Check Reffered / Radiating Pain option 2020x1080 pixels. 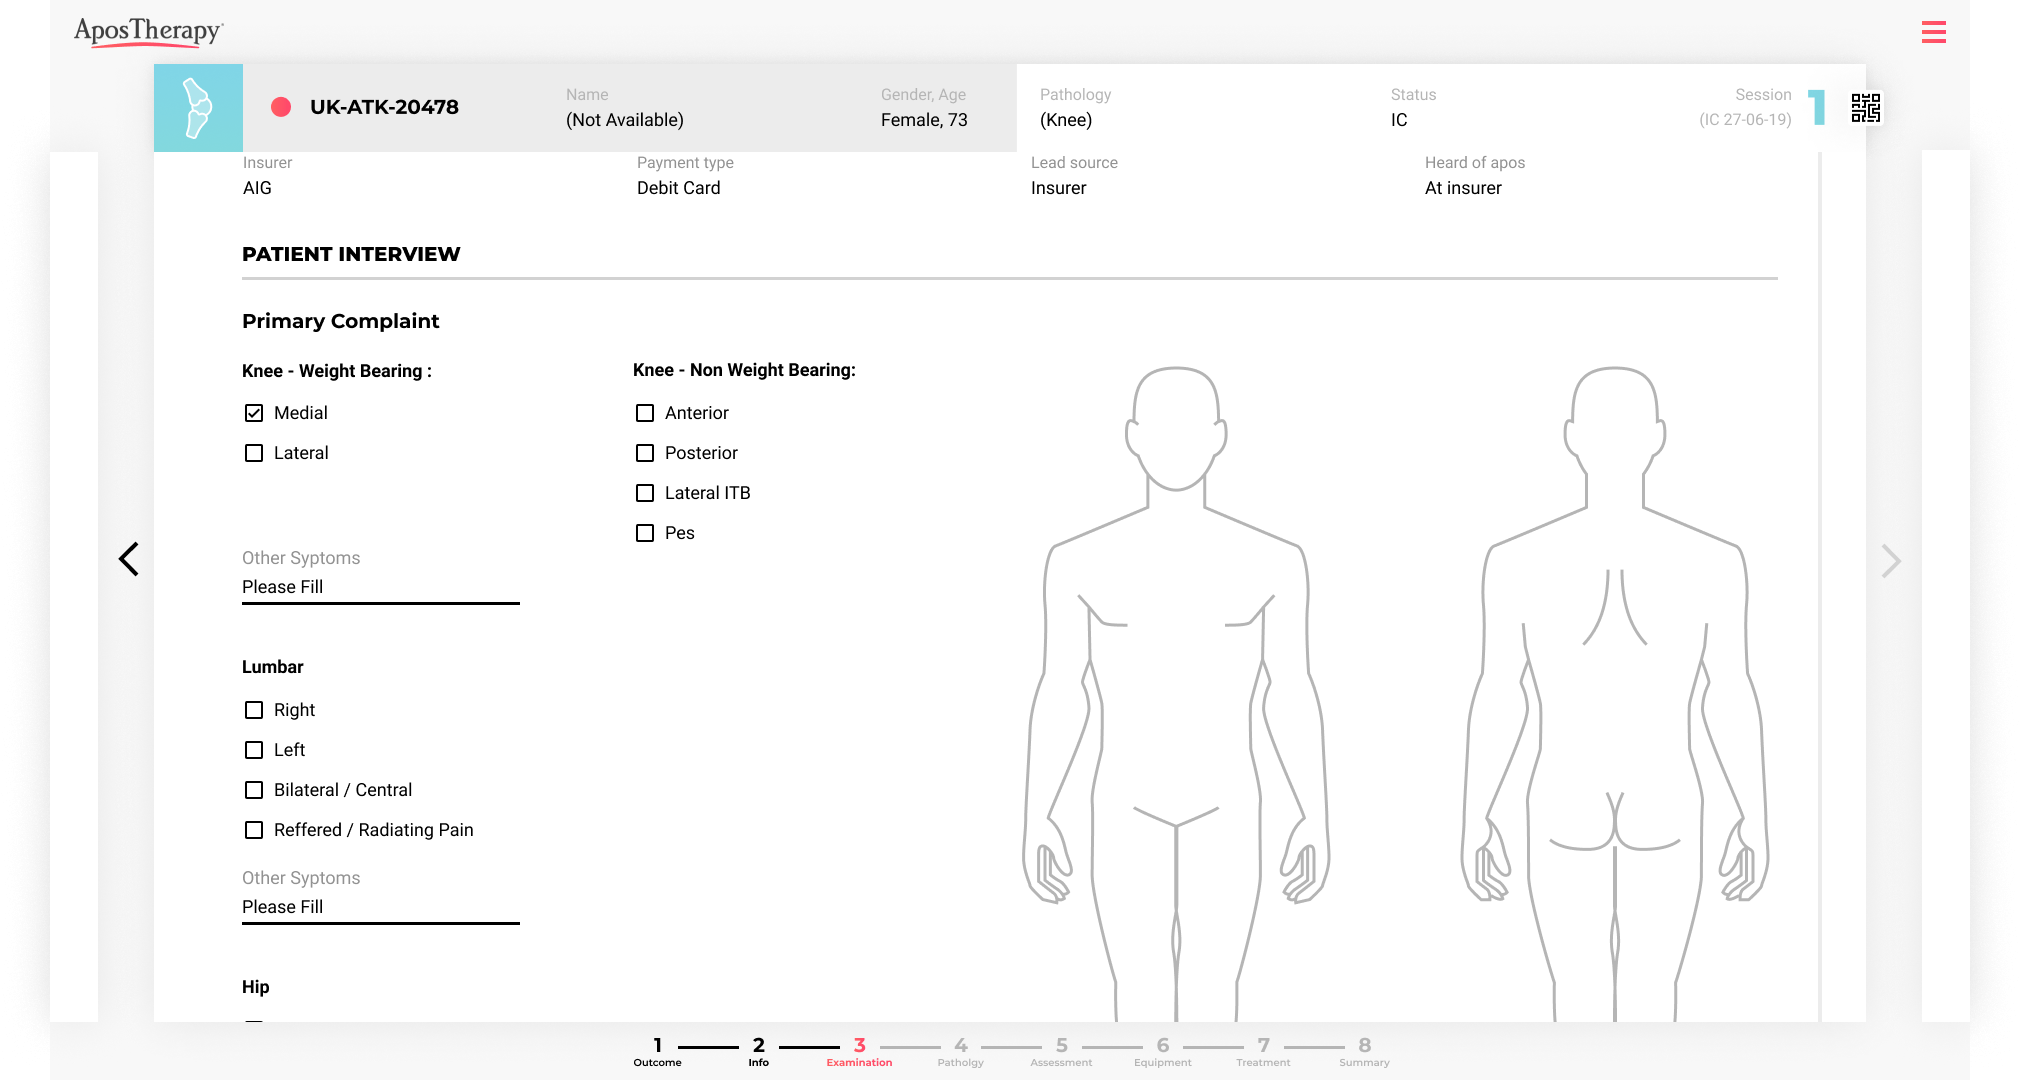pos(254,830)
